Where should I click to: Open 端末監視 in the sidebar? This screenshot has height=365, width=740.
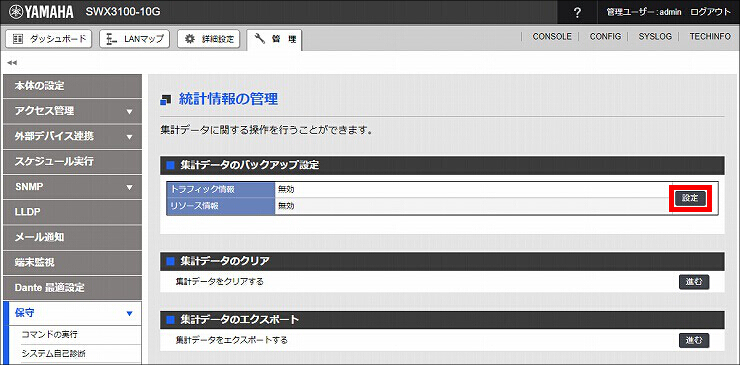[72, 263]
